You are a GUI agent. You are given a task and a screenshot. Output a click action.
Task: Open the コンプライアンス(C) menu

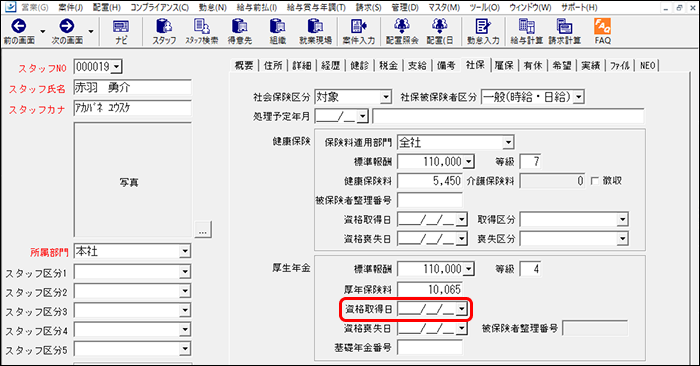pos(159,8)
